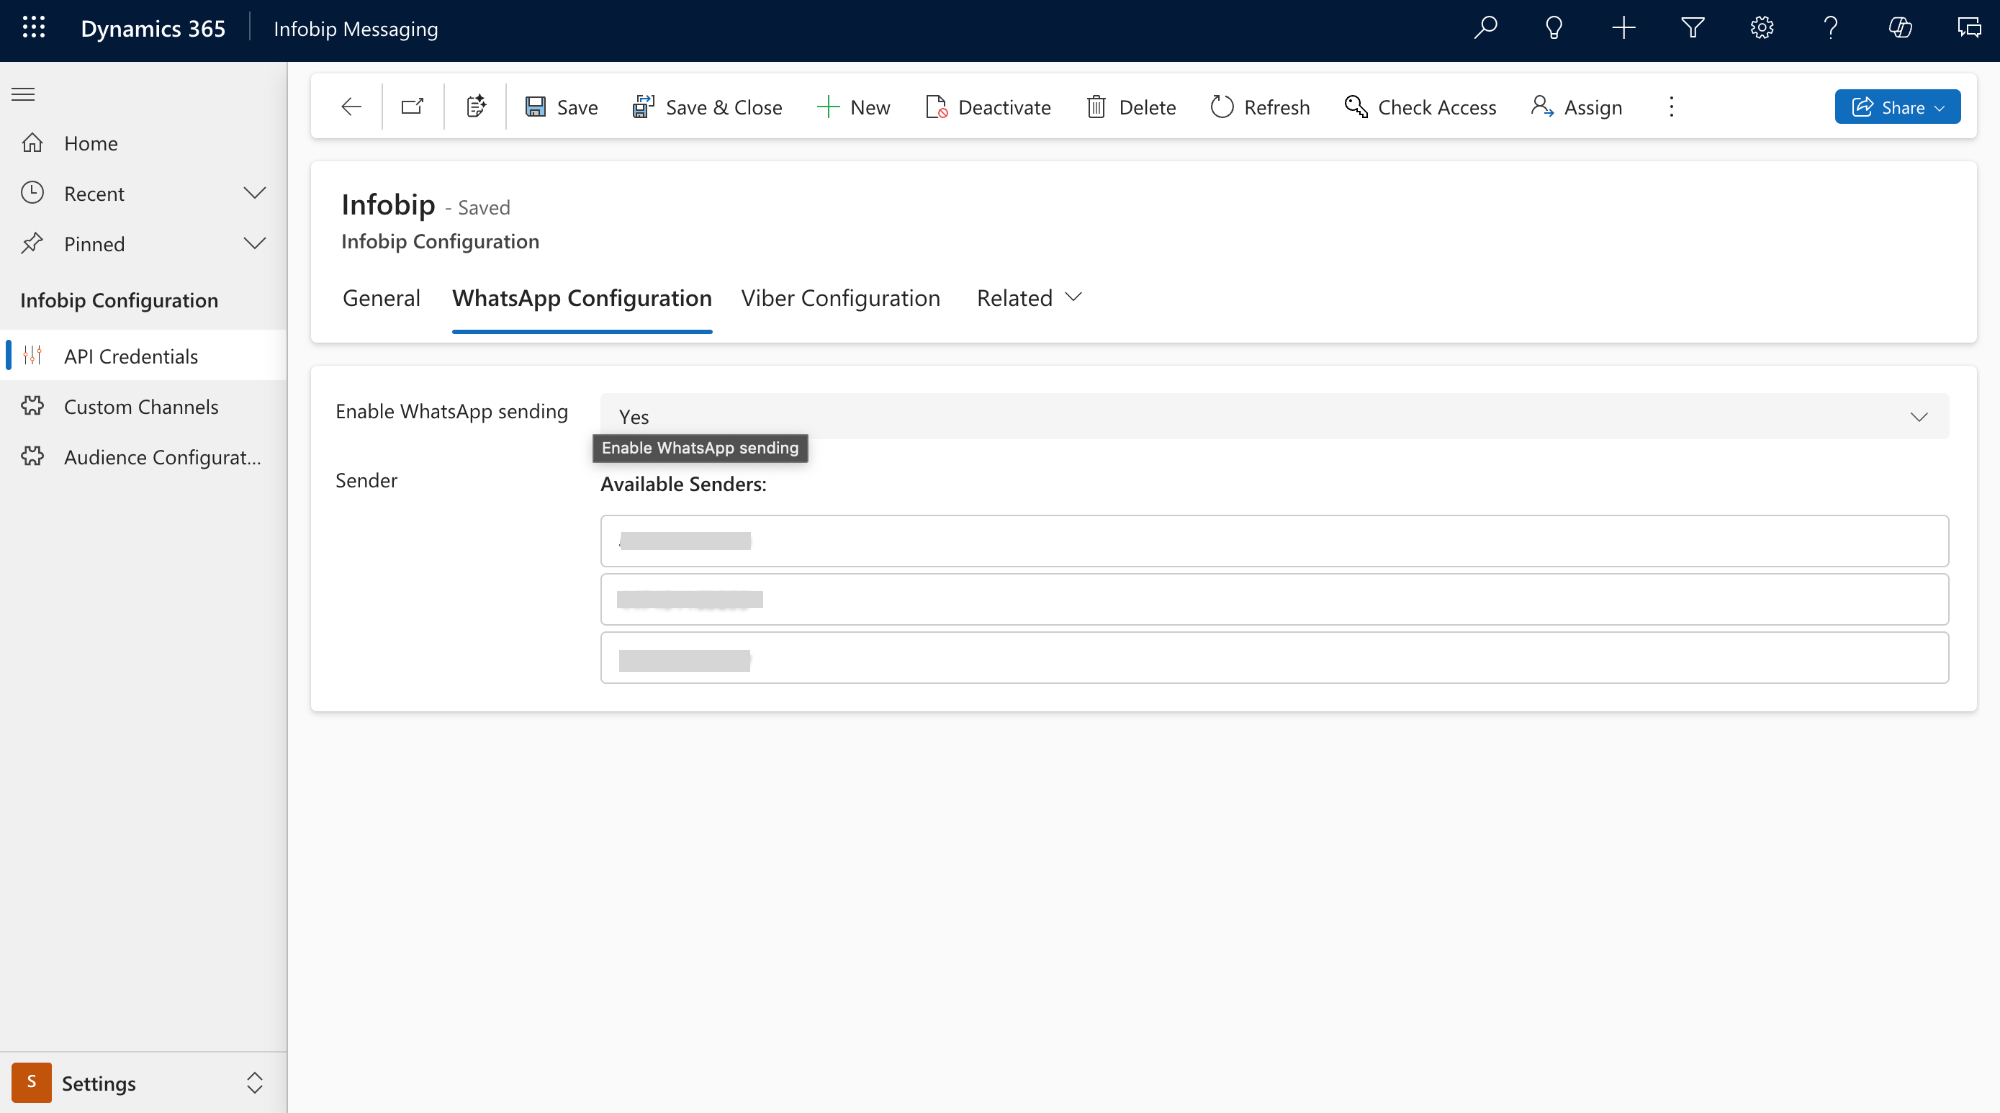Open record in a new window icon
2000x1113 pixels.
tap(412, 107)
